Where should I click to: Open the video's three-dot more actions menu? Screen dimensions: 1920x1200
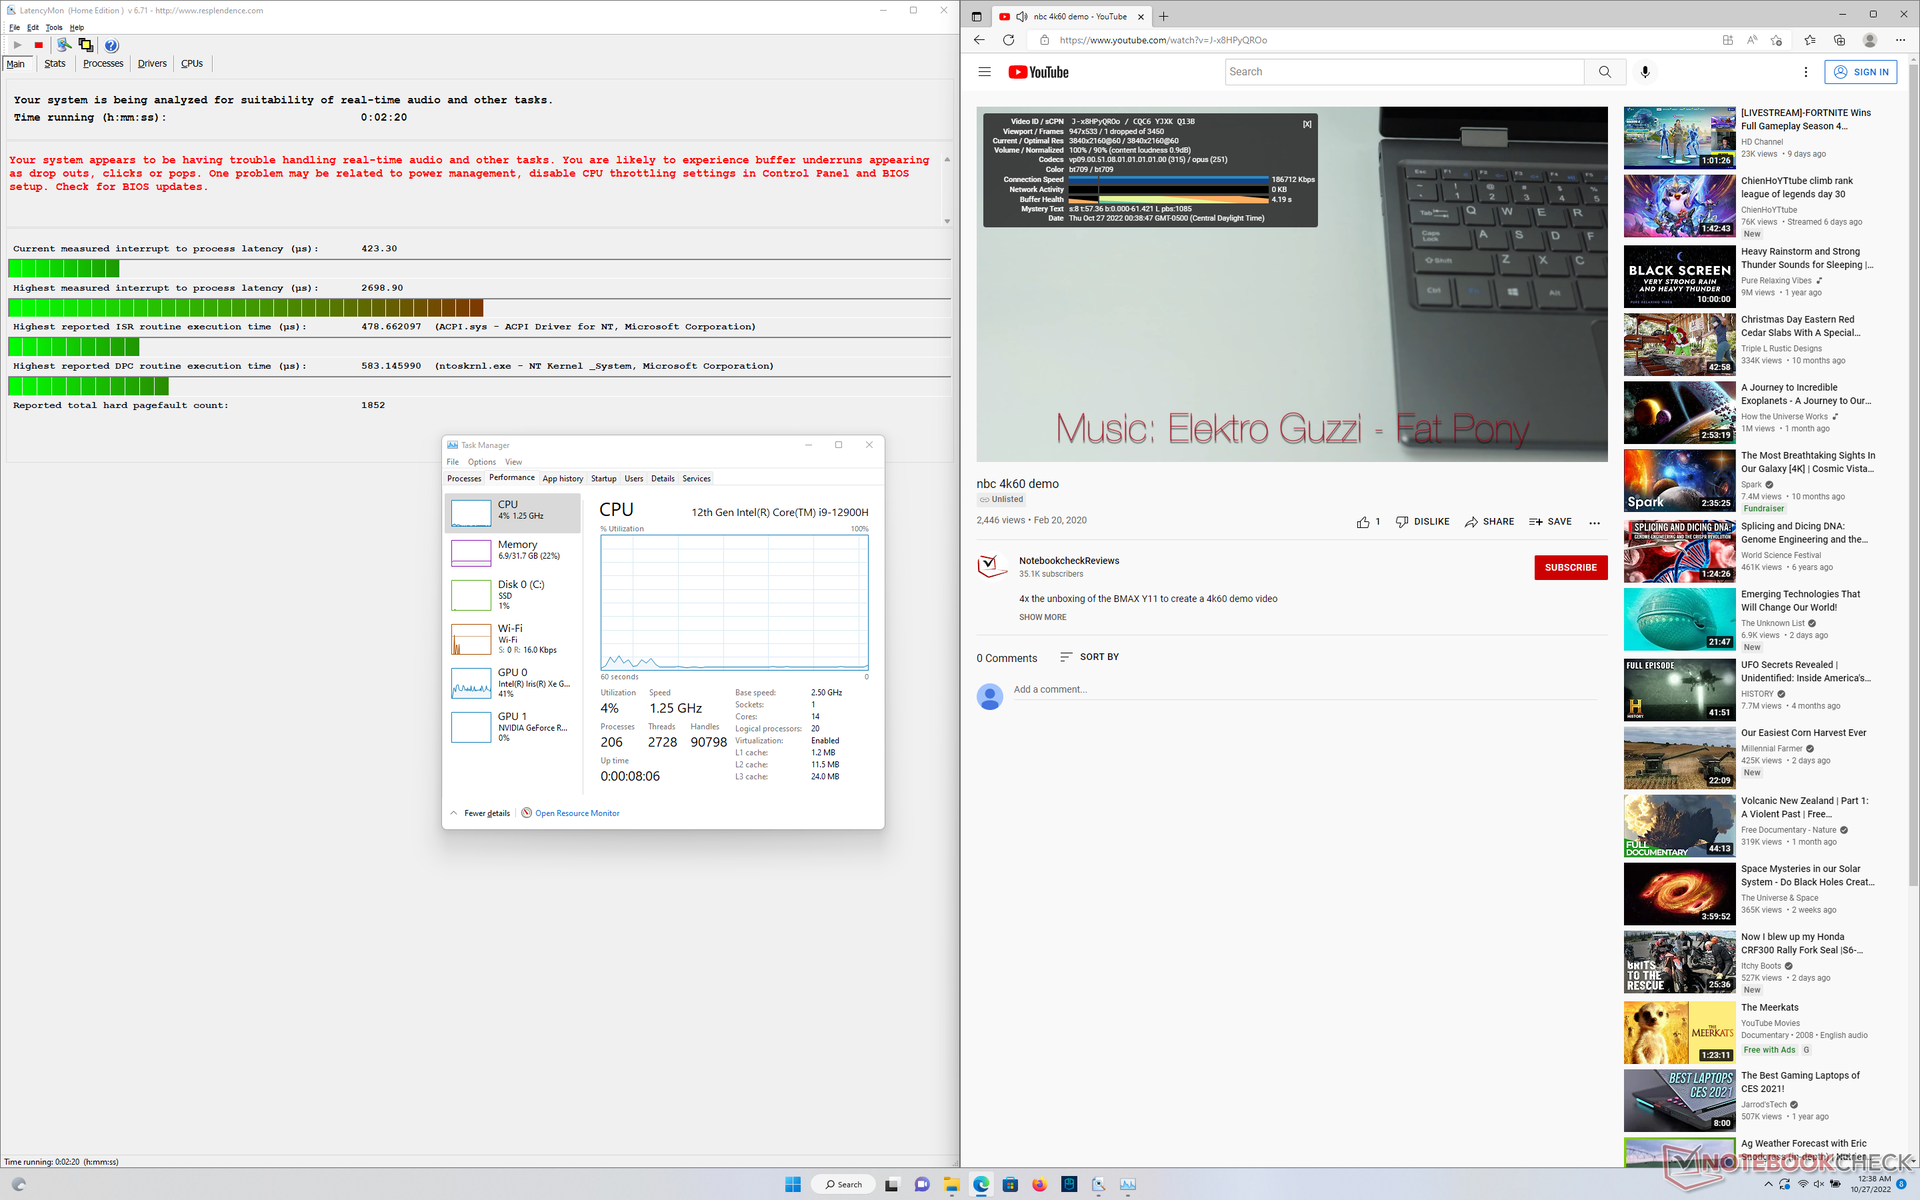click(1594, 522)
